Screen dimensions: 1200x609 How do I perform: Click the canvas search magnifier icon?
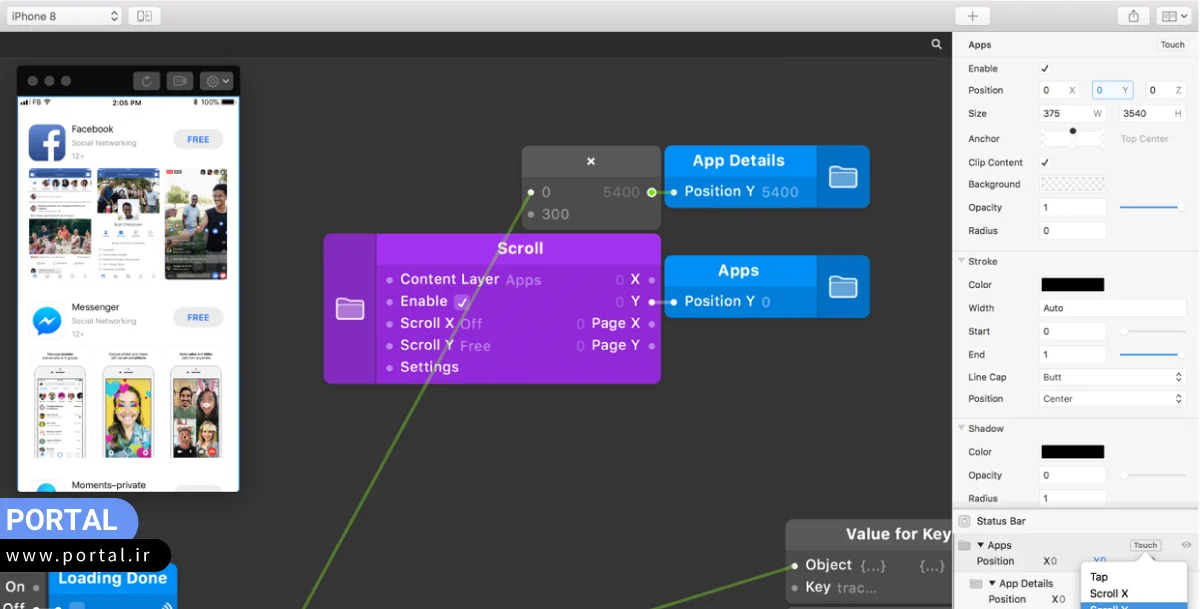coord(936,44)
